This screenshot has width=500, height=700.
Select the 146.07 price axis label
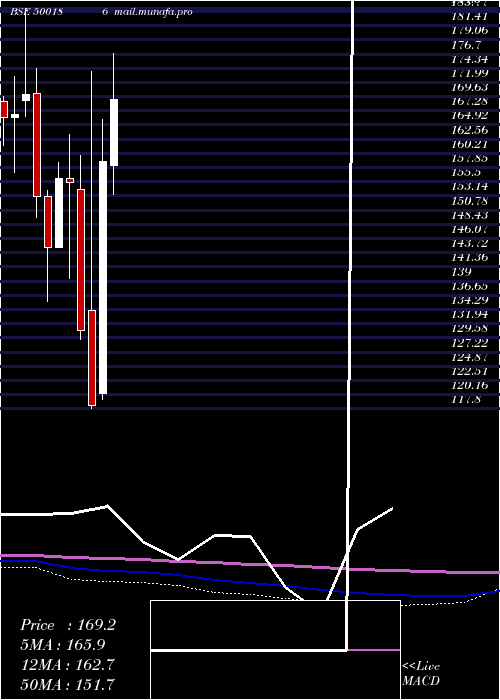[470, 229]
